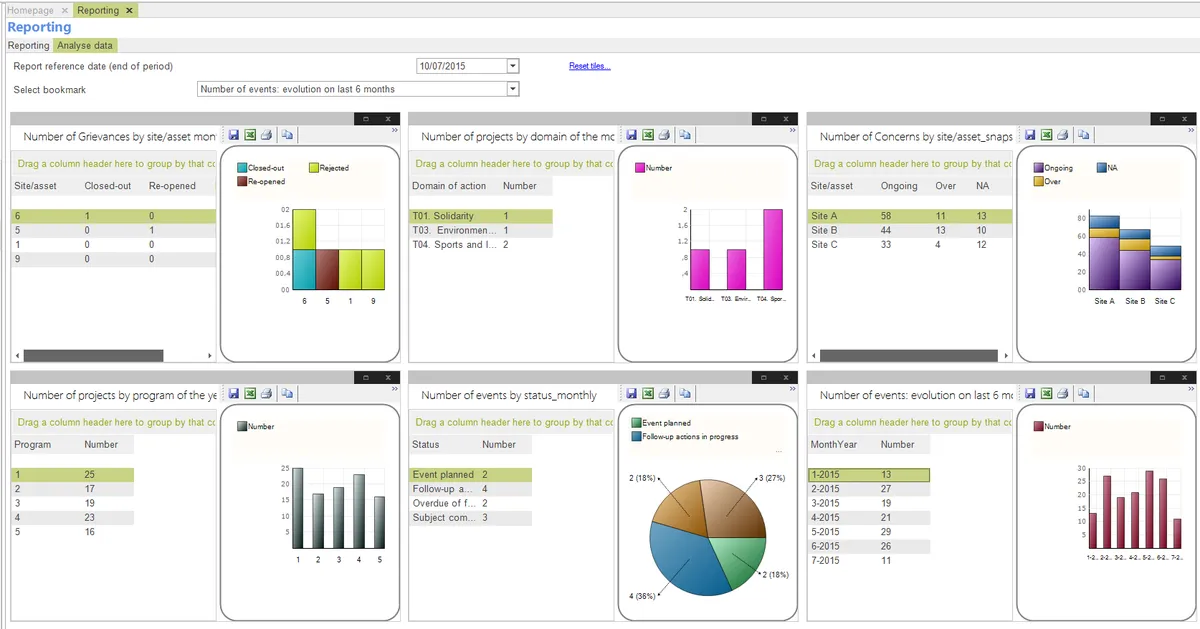Save the Concerns by site/asset tile
Image resolution: width=1200 pixels, height=629 pixels.
[x=1029, y=135]
